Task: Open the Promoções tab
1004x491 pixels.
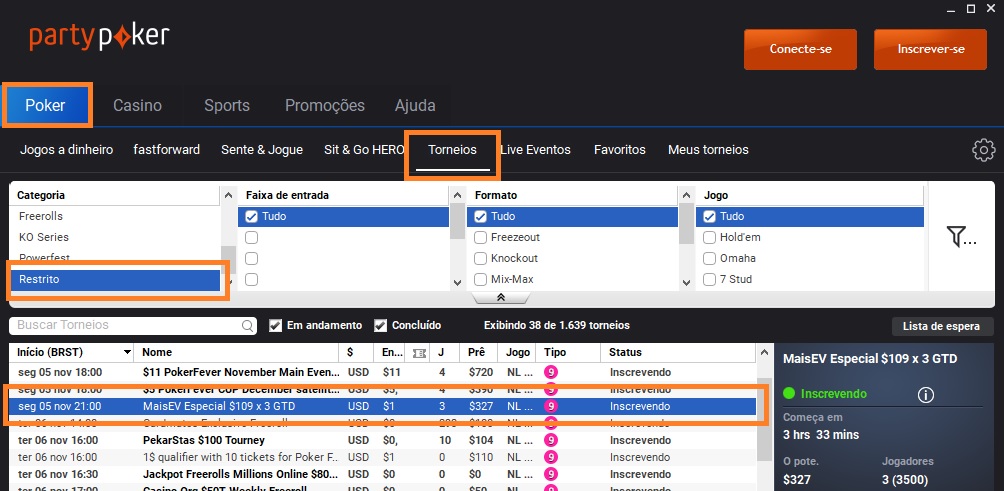Action: click(325, 106)
